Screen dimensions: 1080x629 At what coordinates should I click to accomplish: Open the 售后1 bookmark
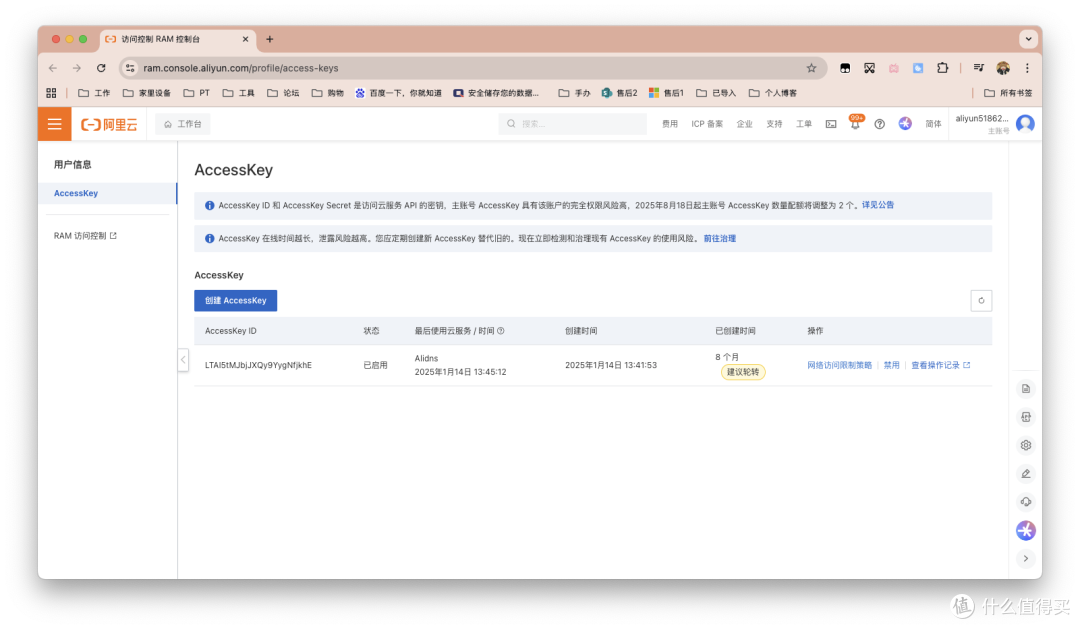(x=666, y=93)
